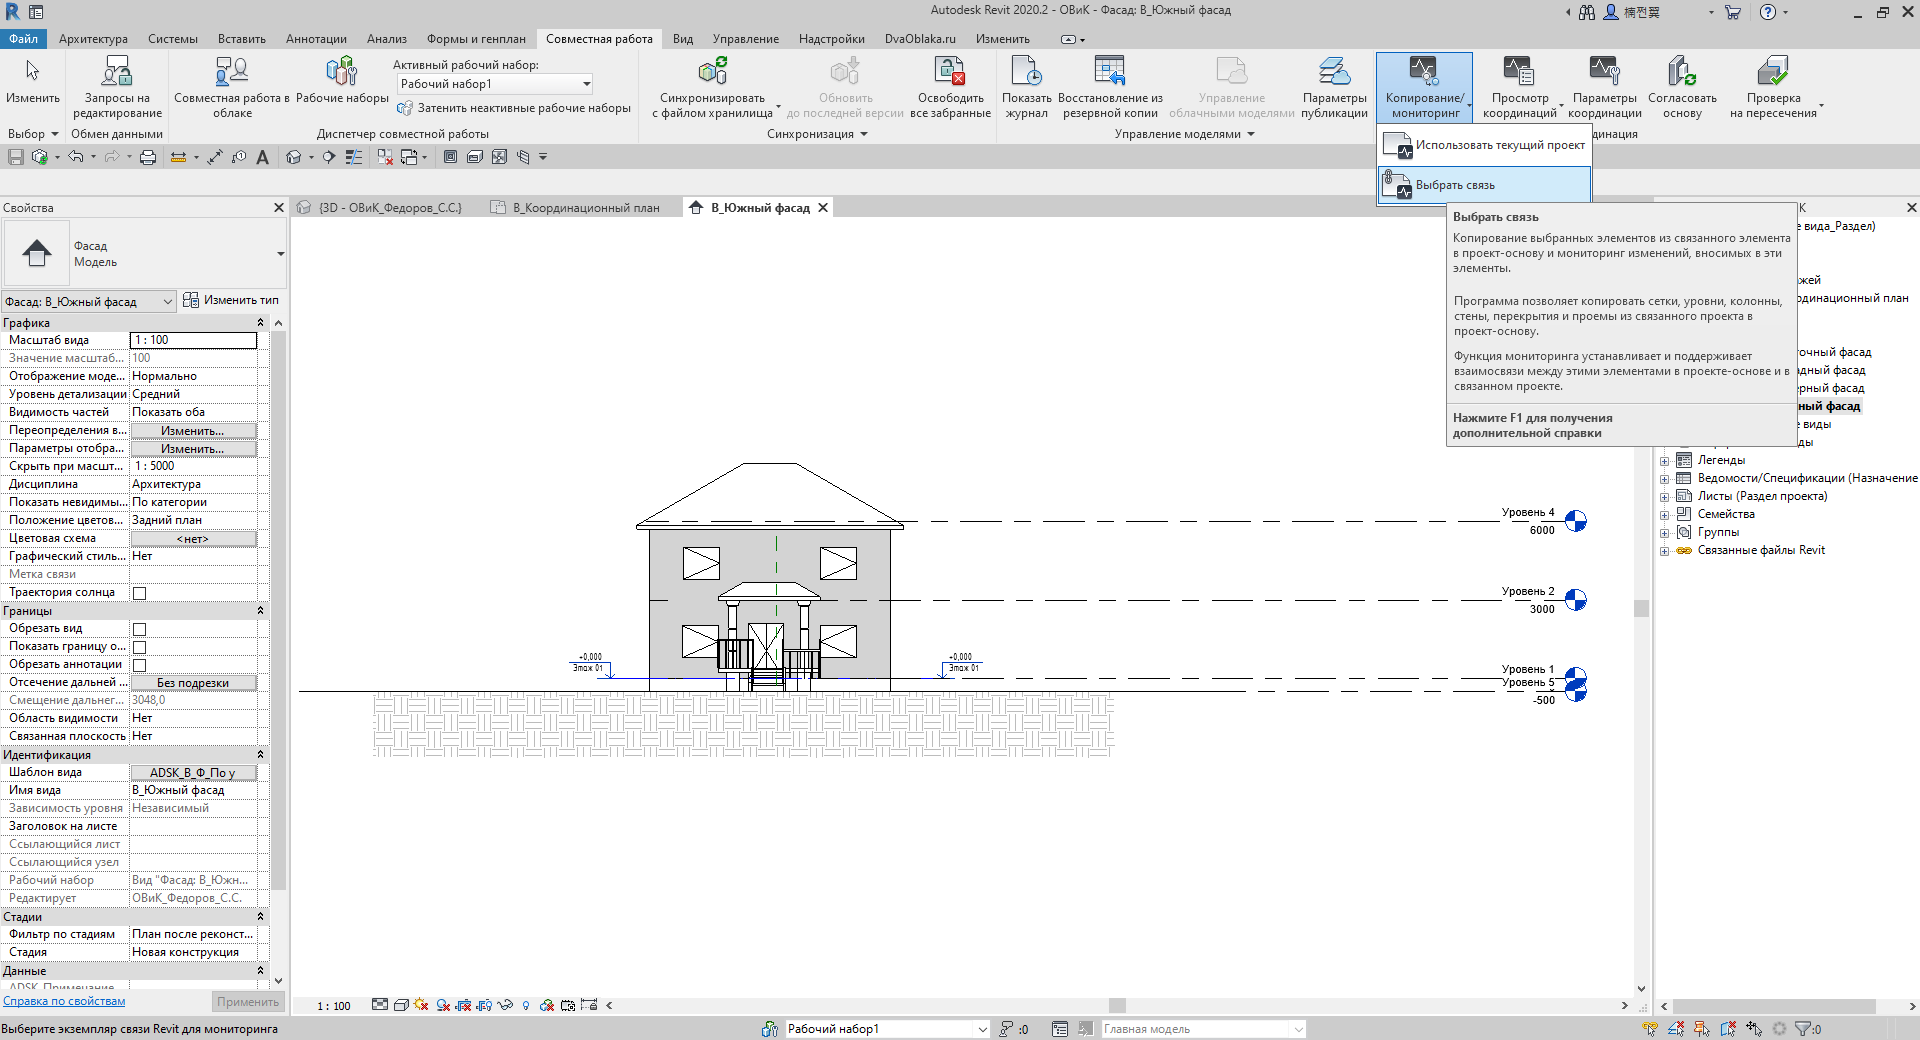The width and height of the screenshot is (1920, 1040).
Task: Click Синхронизировать с файлом хранилища icon
Action: coord(712,71)
